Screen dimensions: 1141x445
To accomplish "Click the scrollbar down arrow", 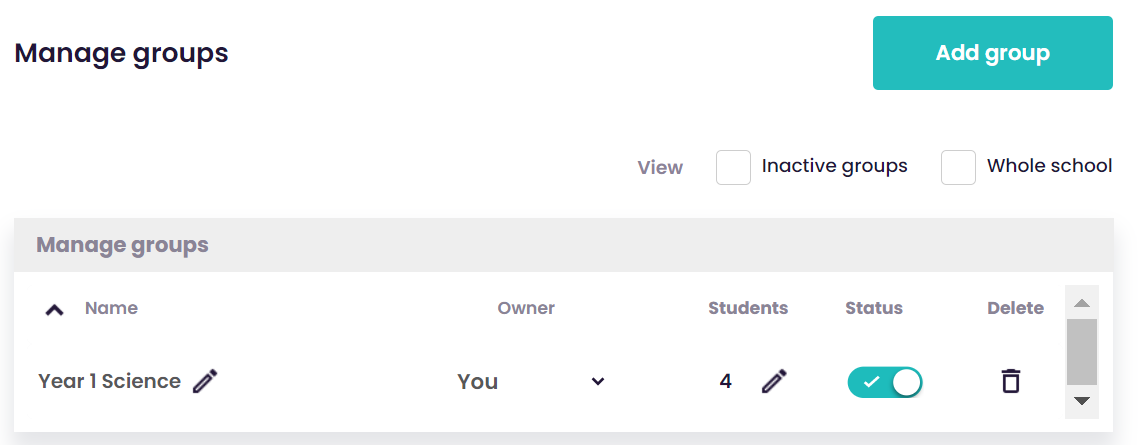I will 1082,401.
